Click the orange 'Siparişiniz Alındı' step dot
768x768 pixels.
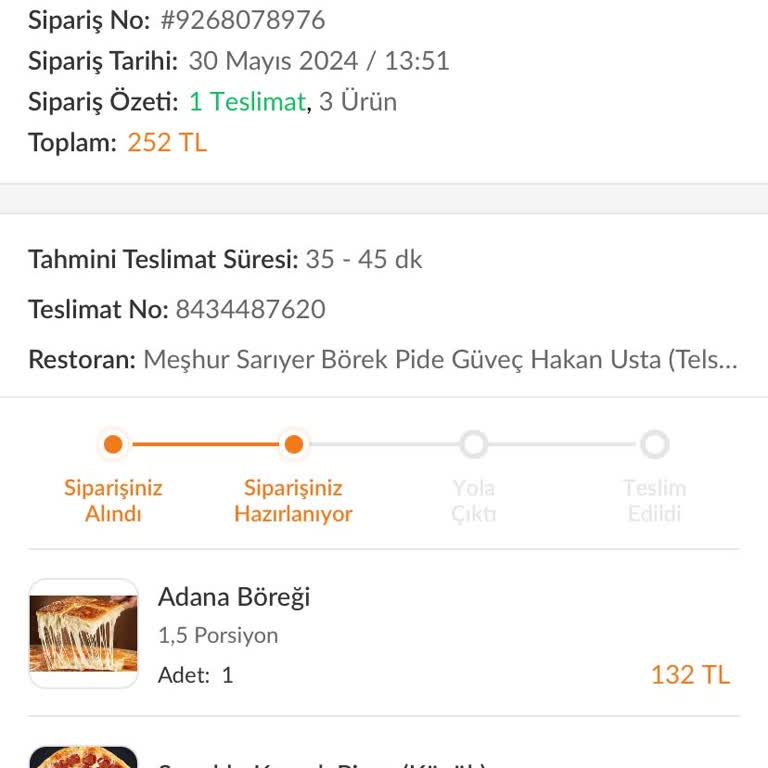click(x=113, y=444)
